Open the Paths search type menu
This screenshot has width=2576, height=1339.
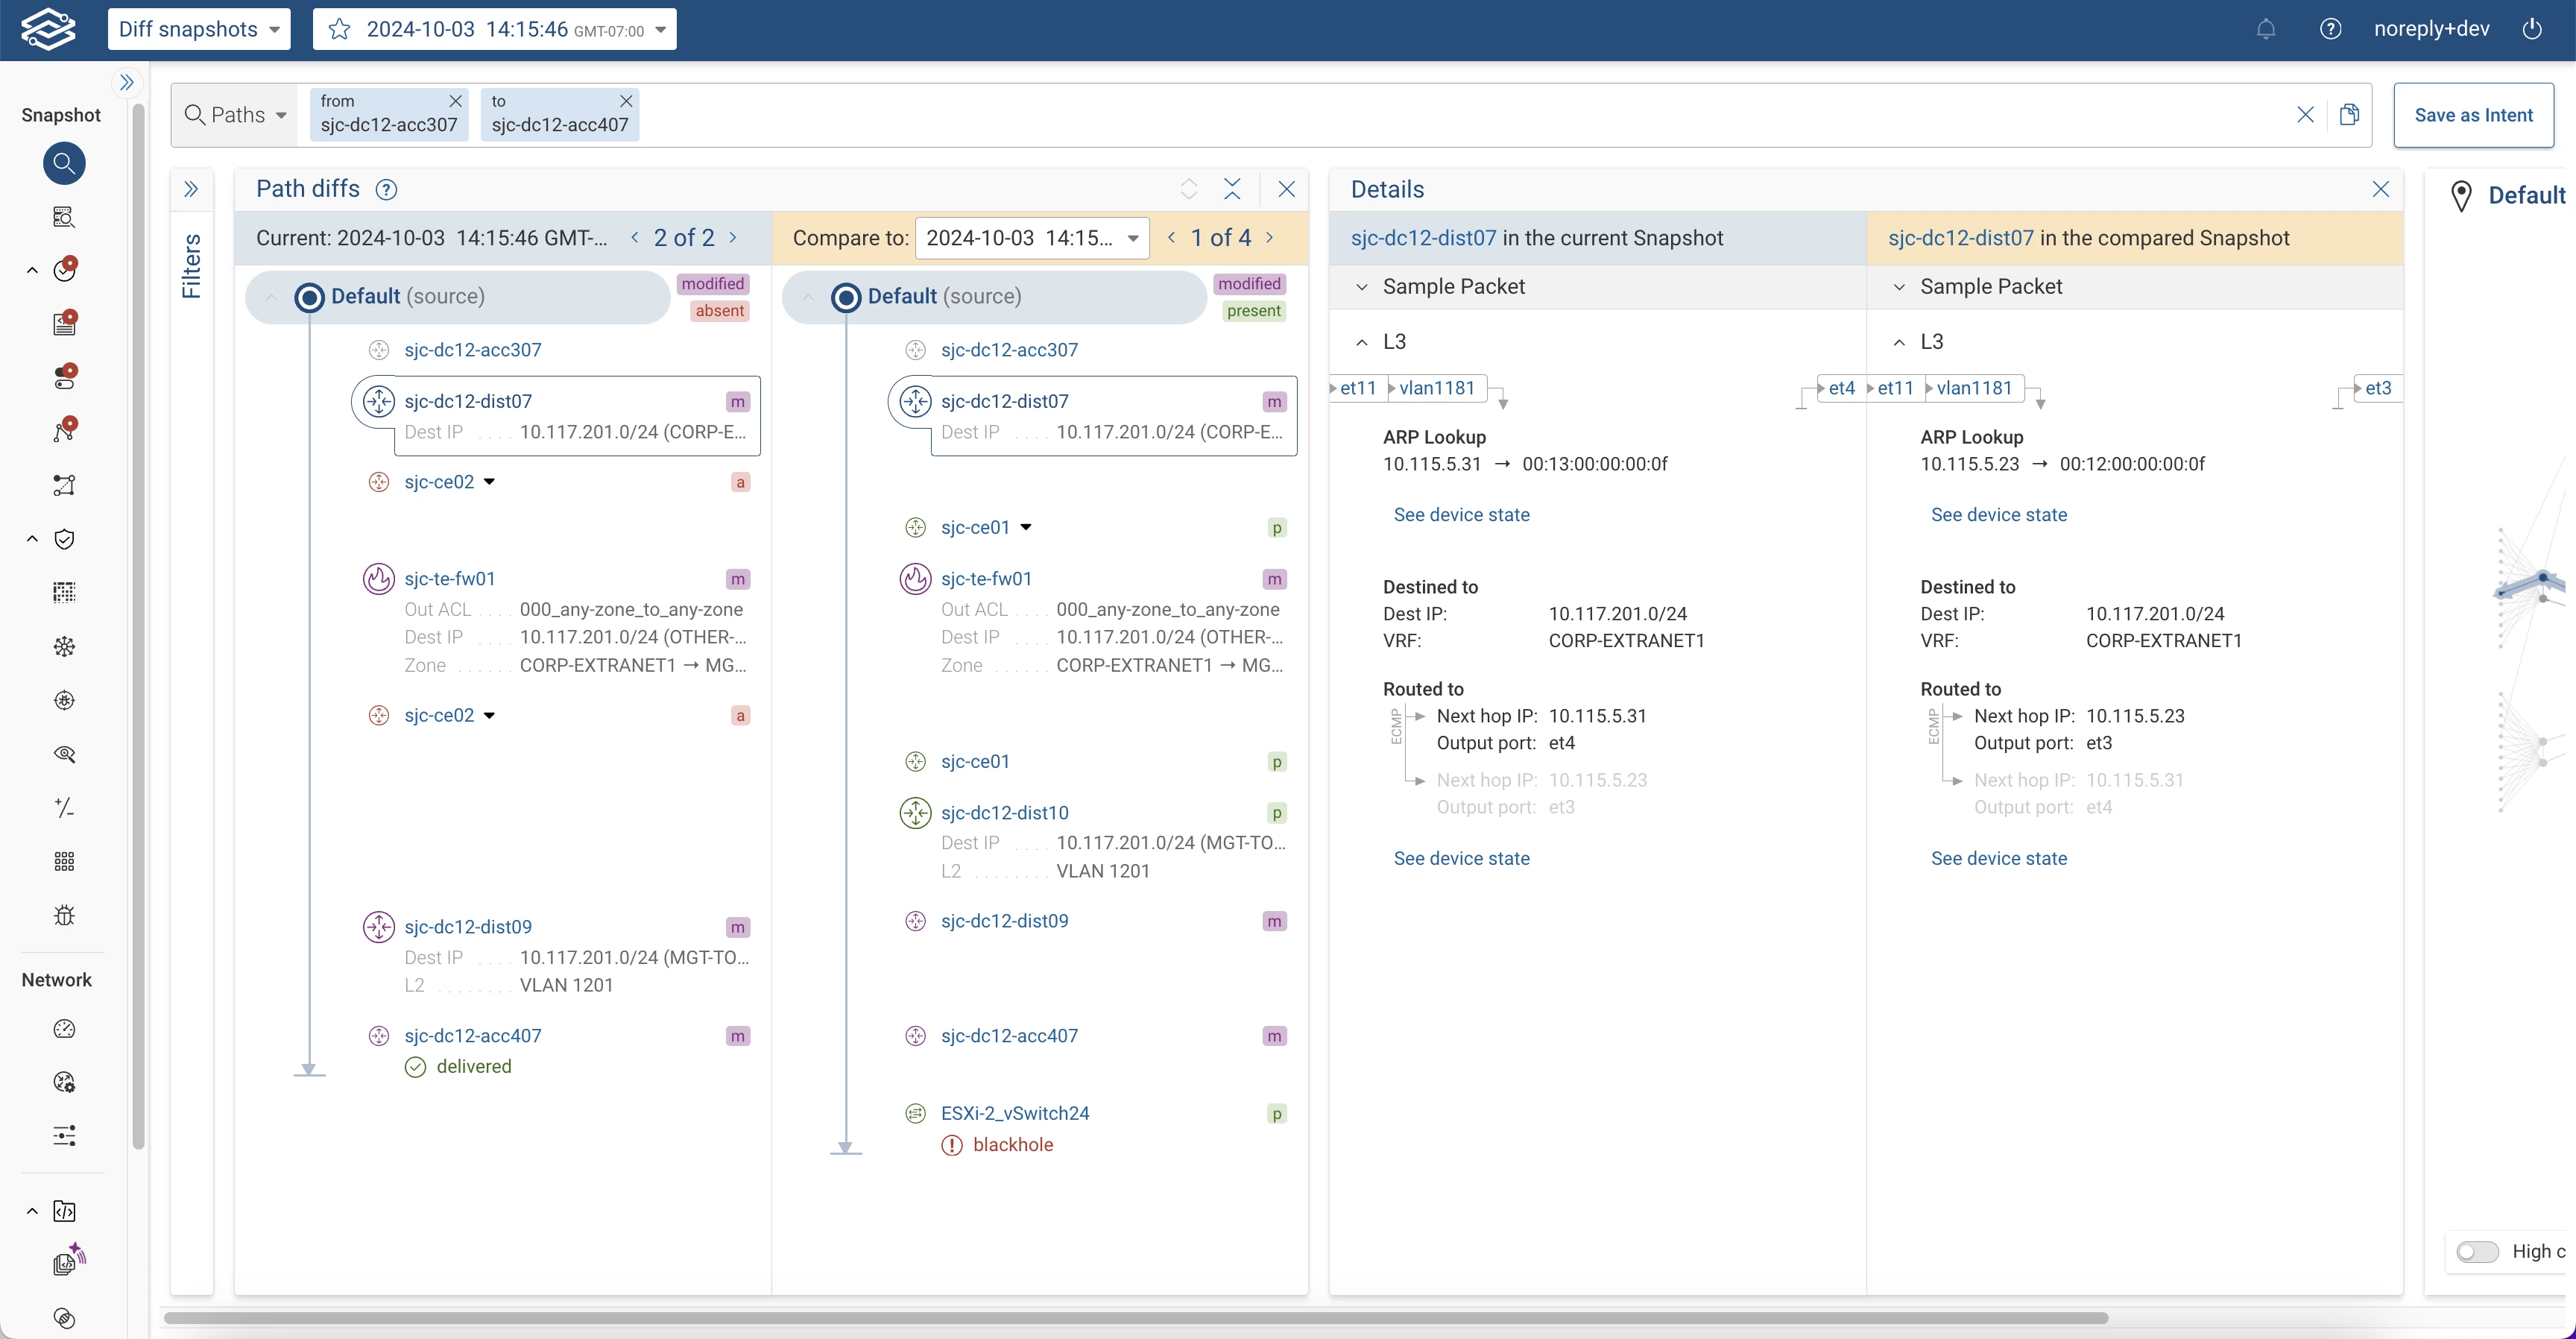[237, 115]
